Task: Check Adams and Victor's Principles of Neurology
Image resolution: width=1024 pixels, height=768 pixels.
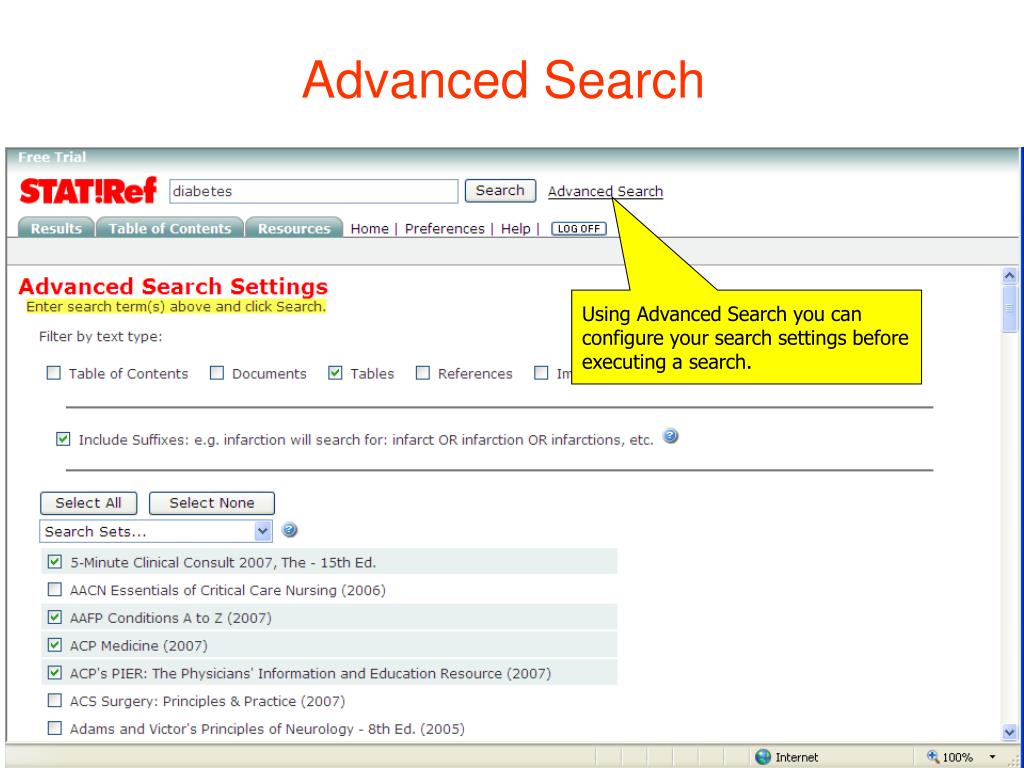Action: point(55,728)
